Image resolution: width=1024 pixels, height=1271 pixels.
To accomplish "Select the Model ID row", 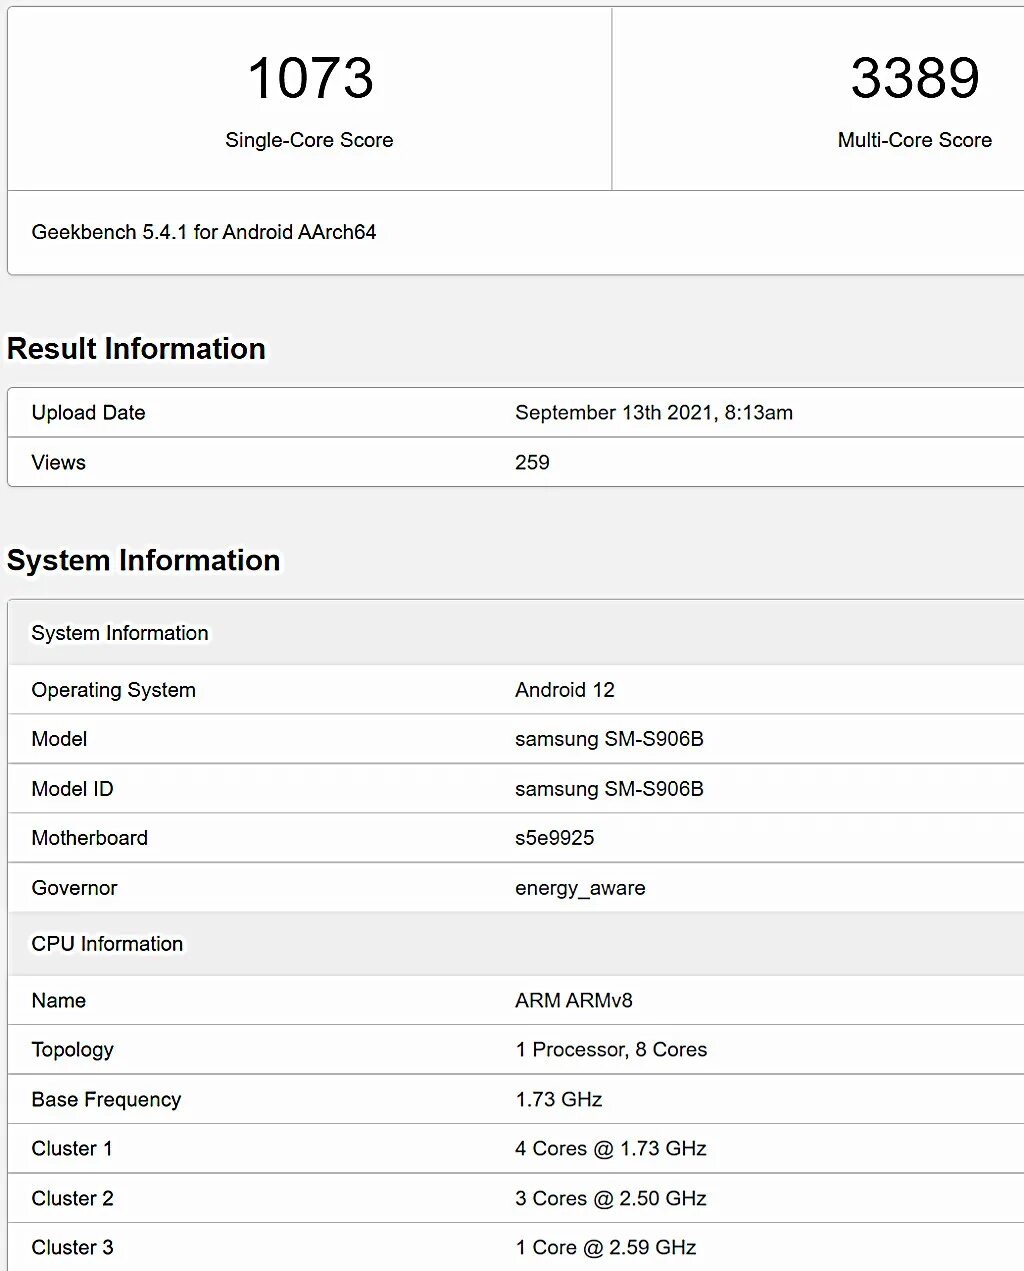I will tap(400, 788).
